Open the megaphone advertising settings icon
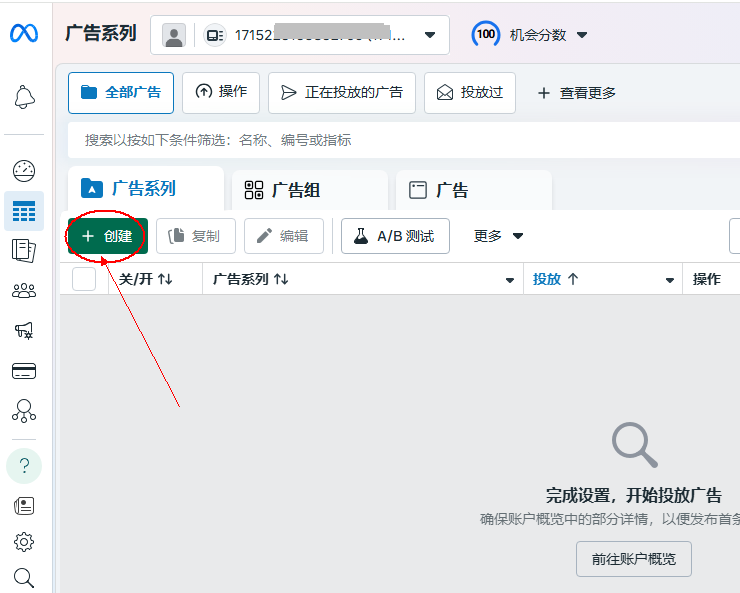 [24, 331]
